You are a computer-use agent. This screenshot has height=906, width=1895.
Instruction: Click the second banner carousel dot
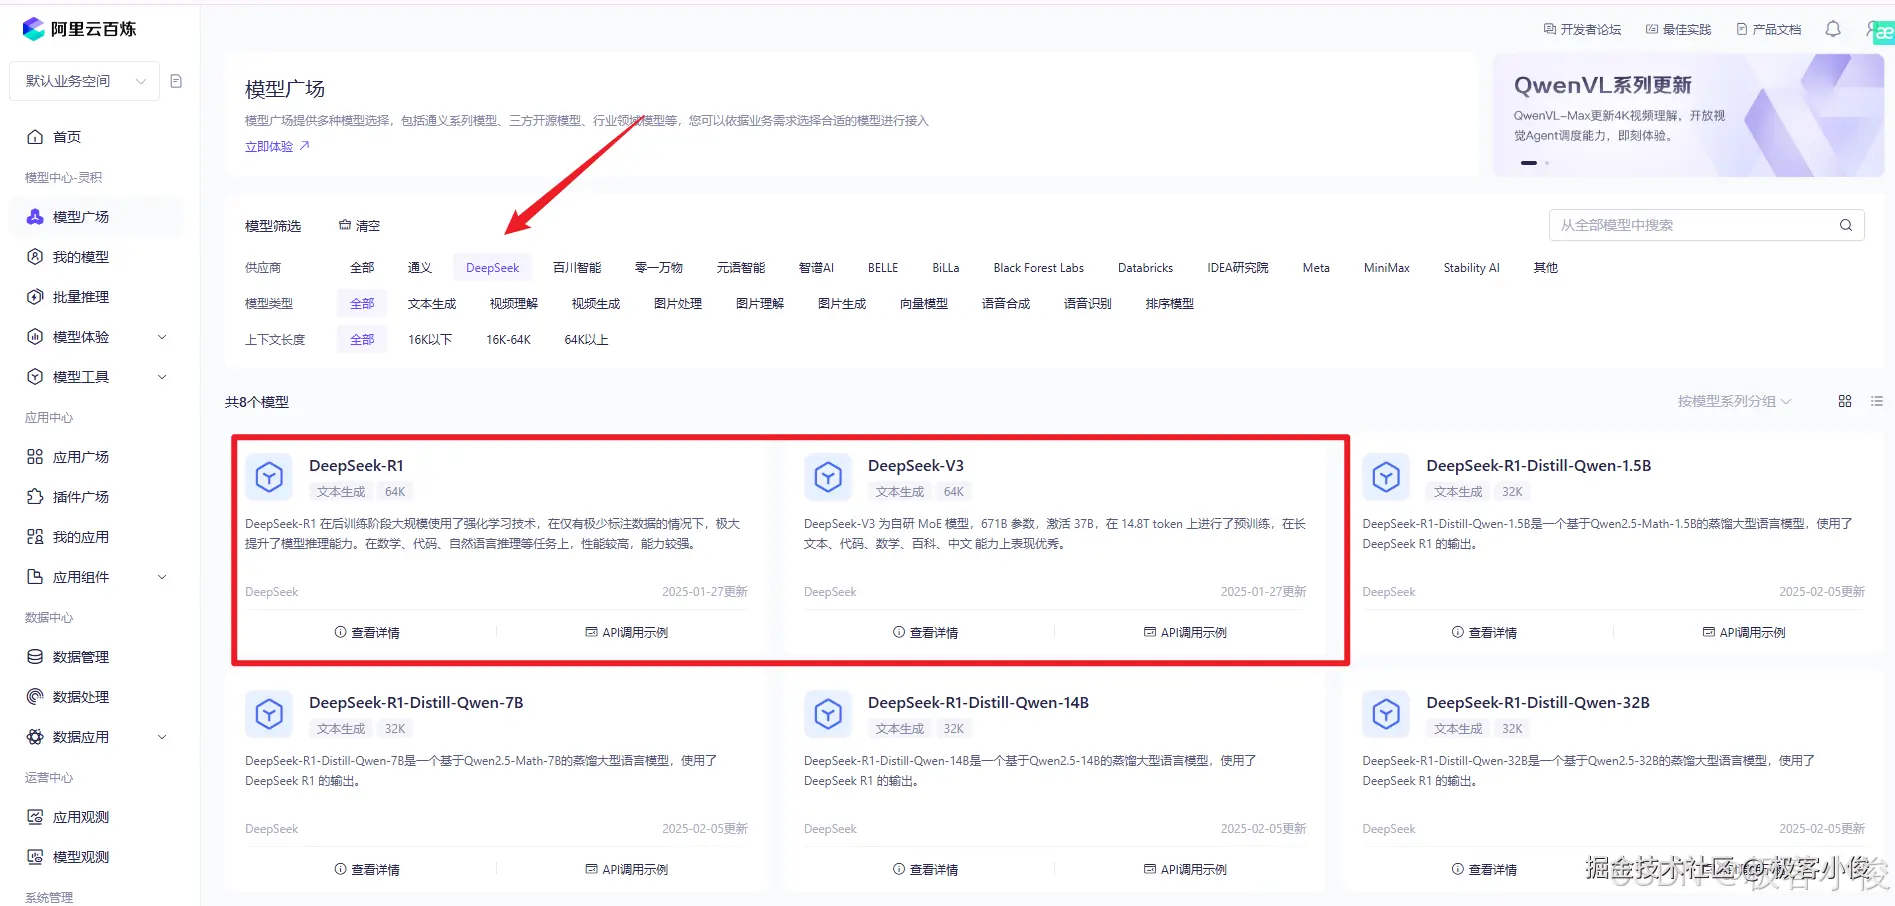(x=1547, y=163)
